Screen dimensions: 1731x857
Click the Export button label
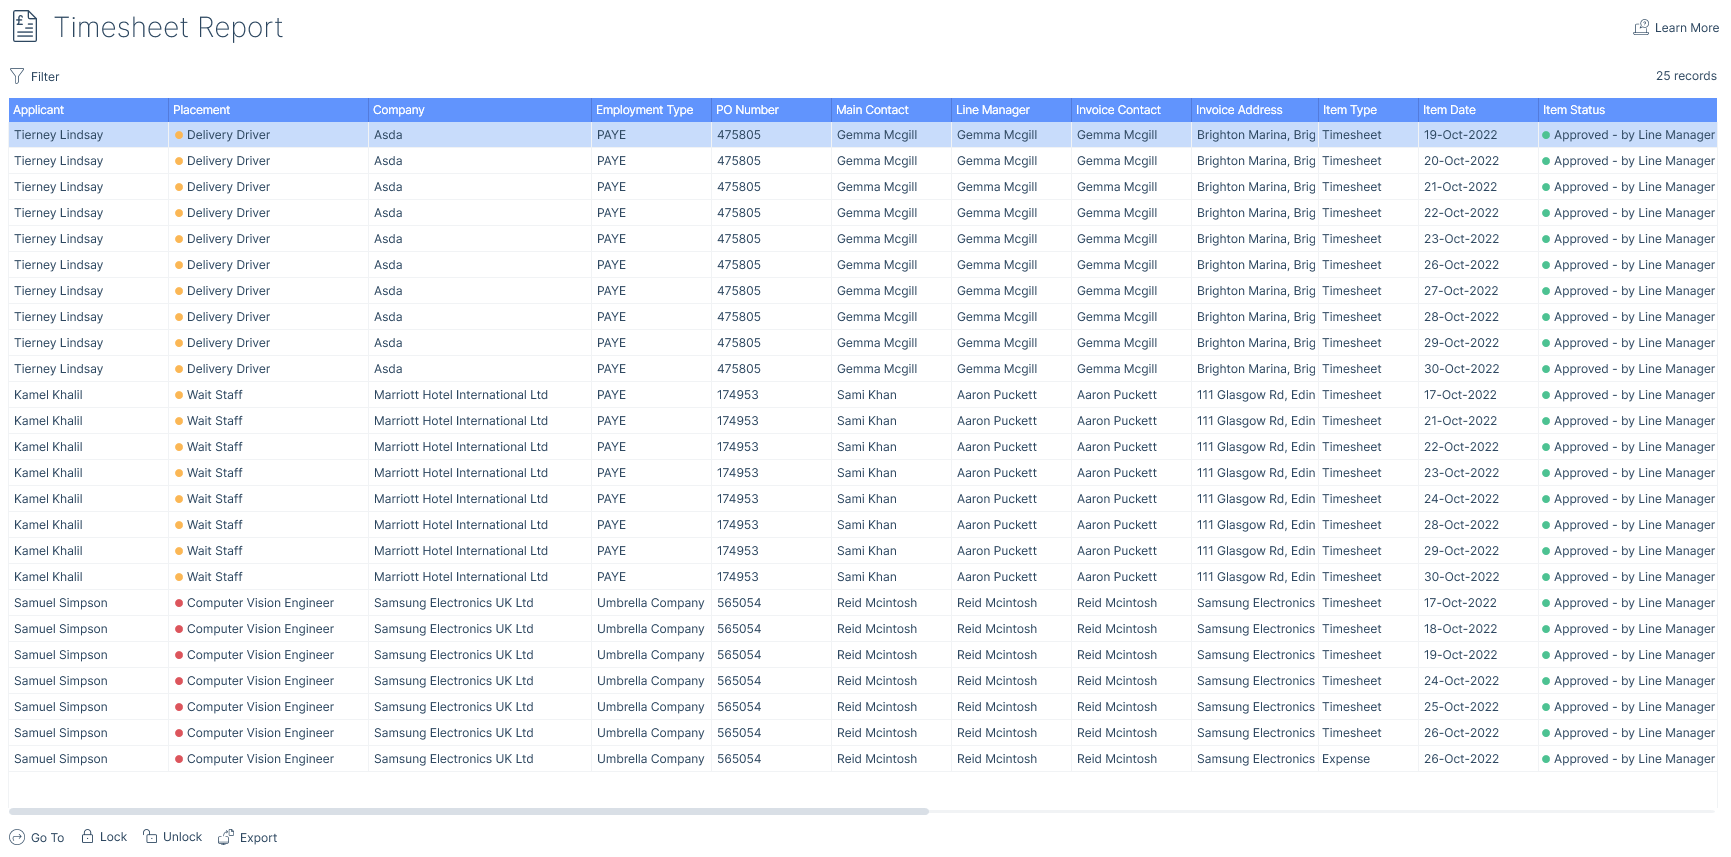tap(258, 838)
